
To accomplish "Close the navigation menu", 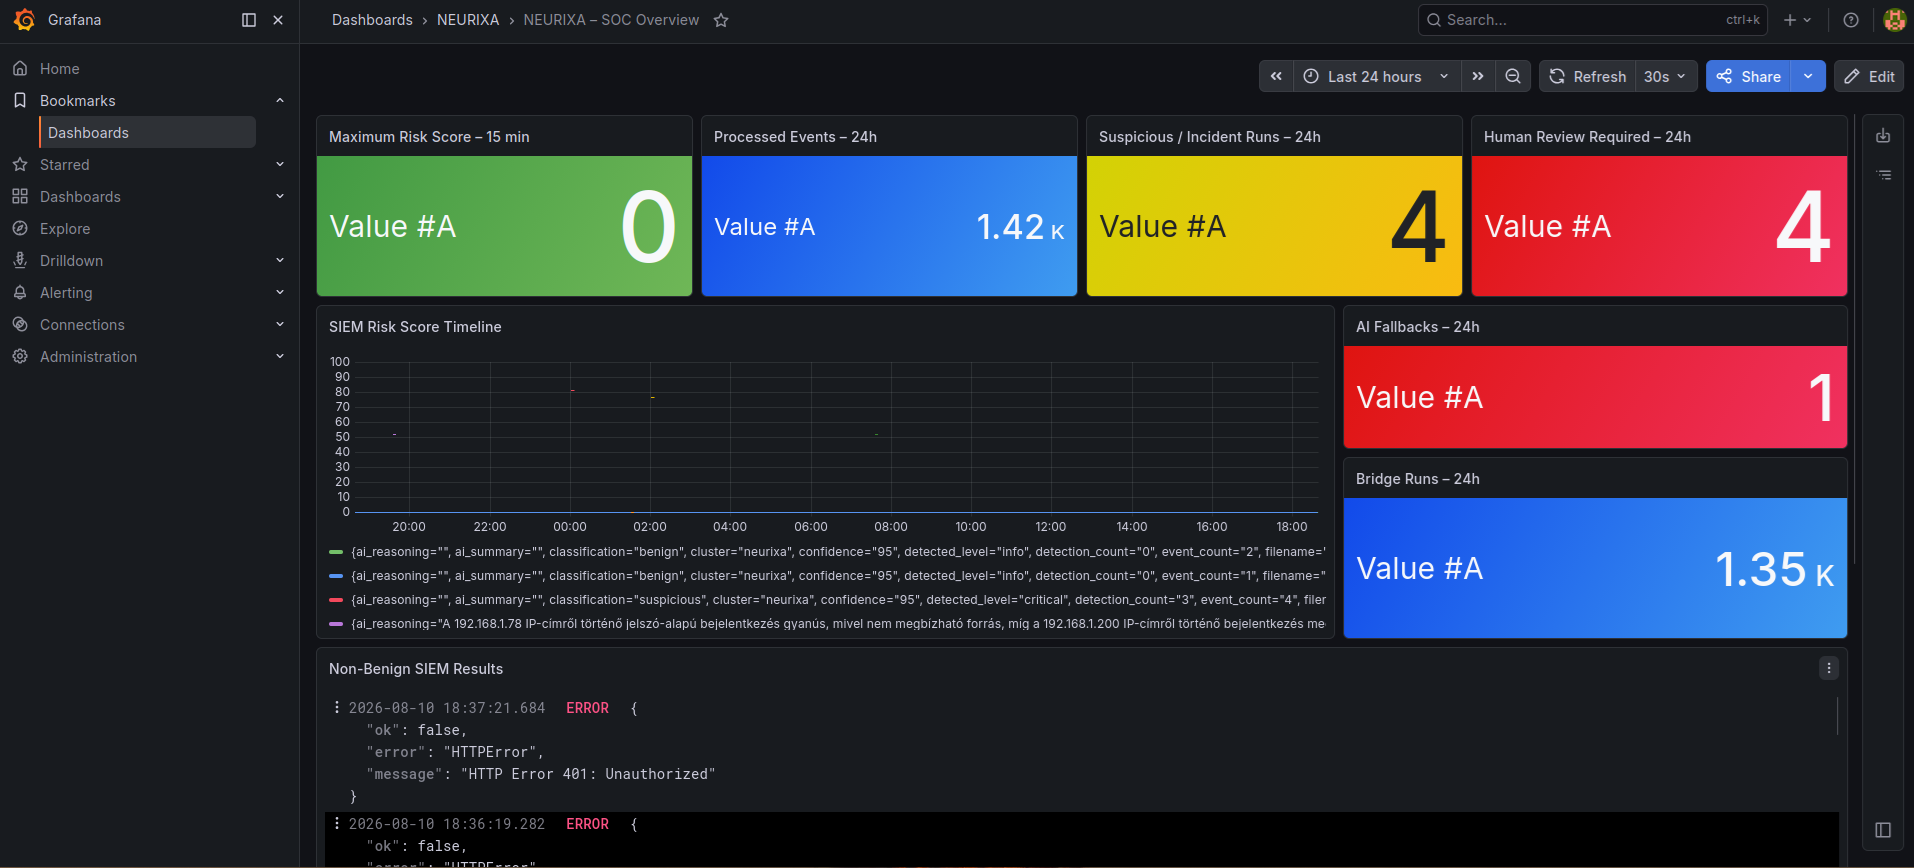I will [278, 20].
